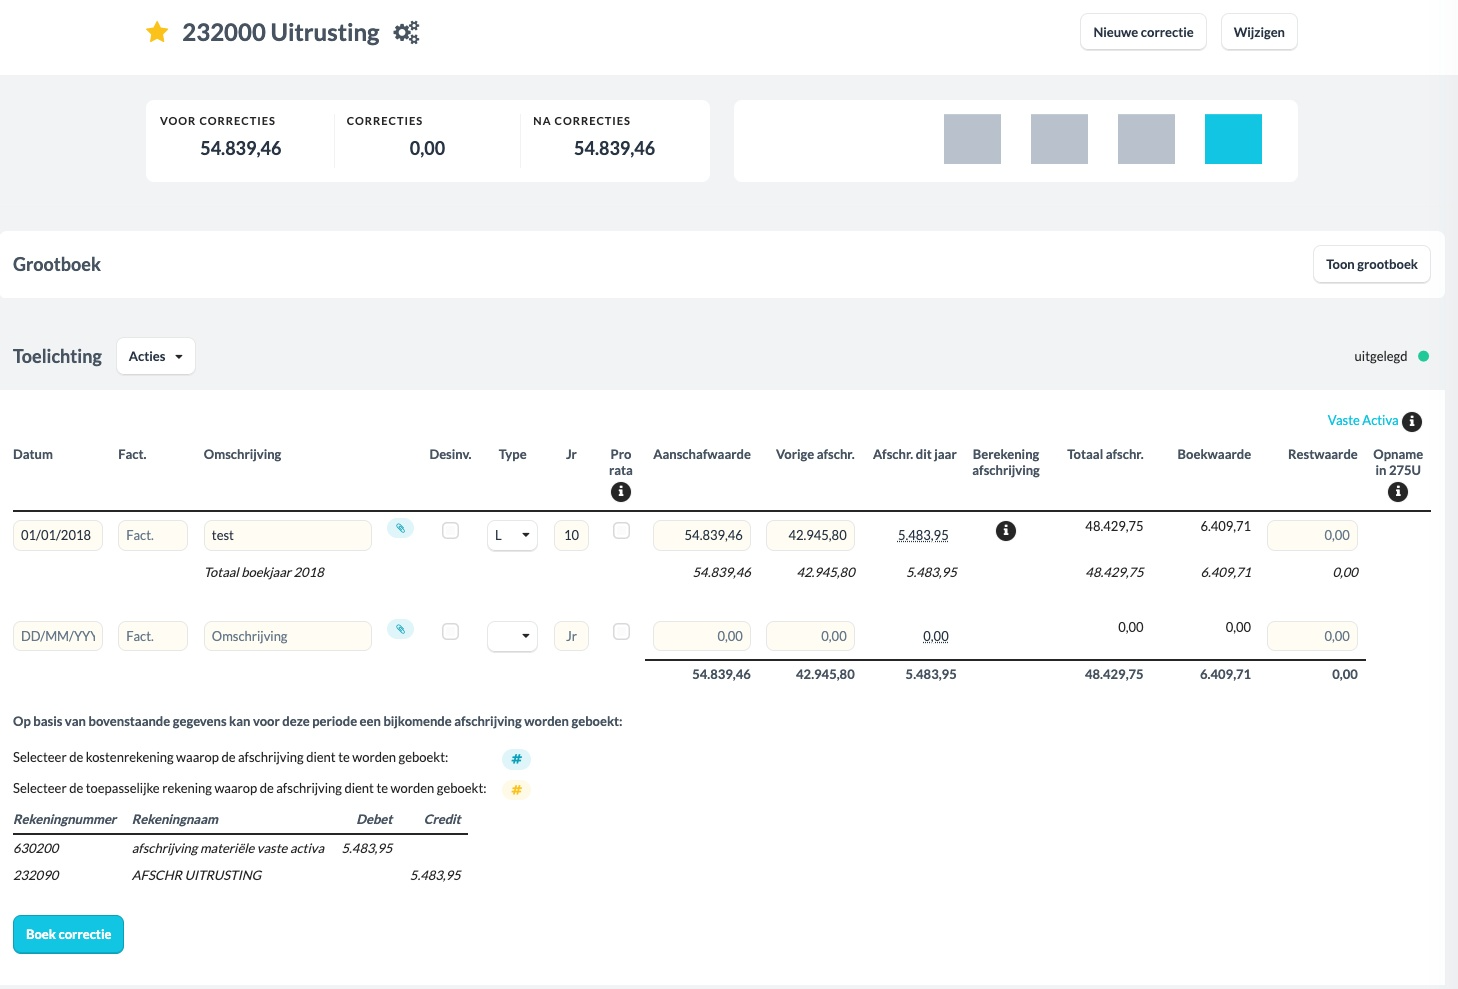Click the blue hash icon for kostenrekening
This screenshot has height=989, width=1458.
pyautogui.click(x=516, y=759)
